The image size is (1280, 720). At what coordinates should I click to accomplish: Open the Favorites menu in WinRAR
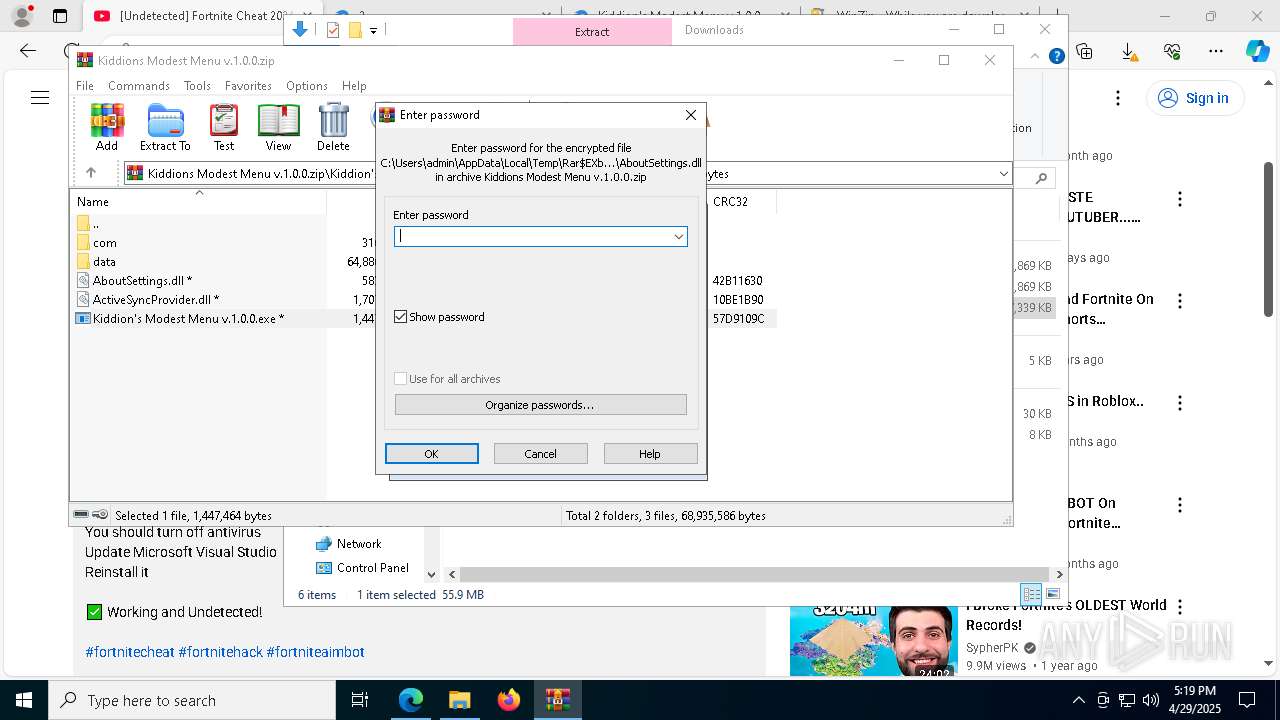click(x=248, y=86)
